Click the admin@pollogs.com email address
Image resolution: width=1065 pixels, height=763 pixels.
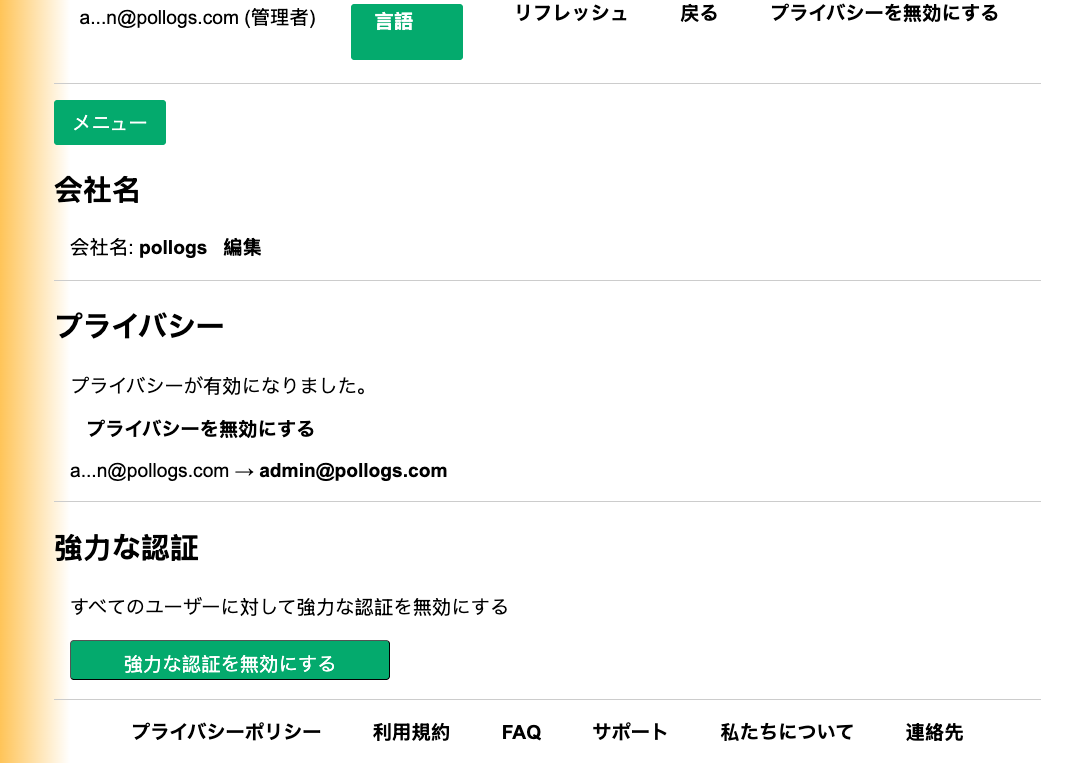point(352,470)
